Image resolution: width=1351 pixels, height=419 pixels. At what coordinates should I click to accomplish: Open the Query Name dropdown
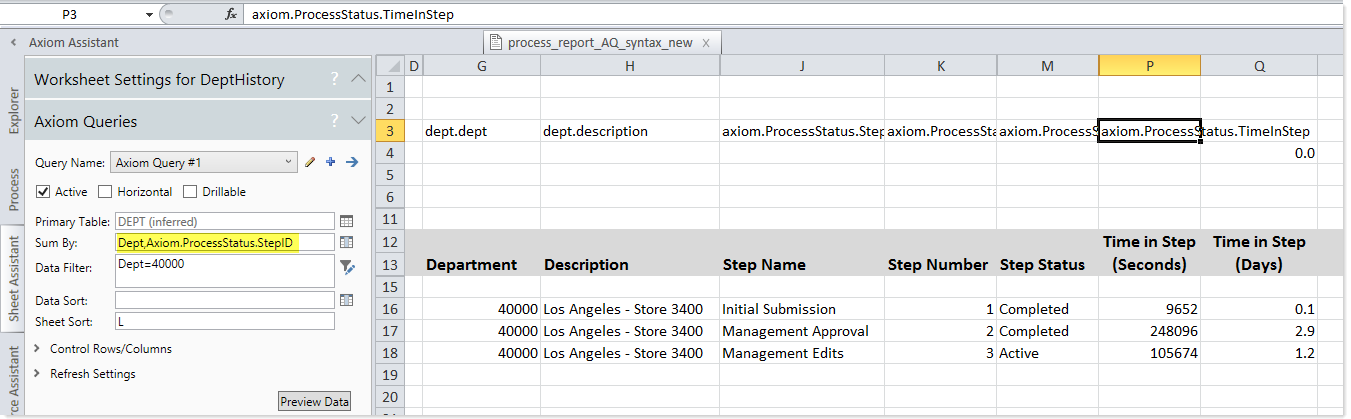point(288,162)
